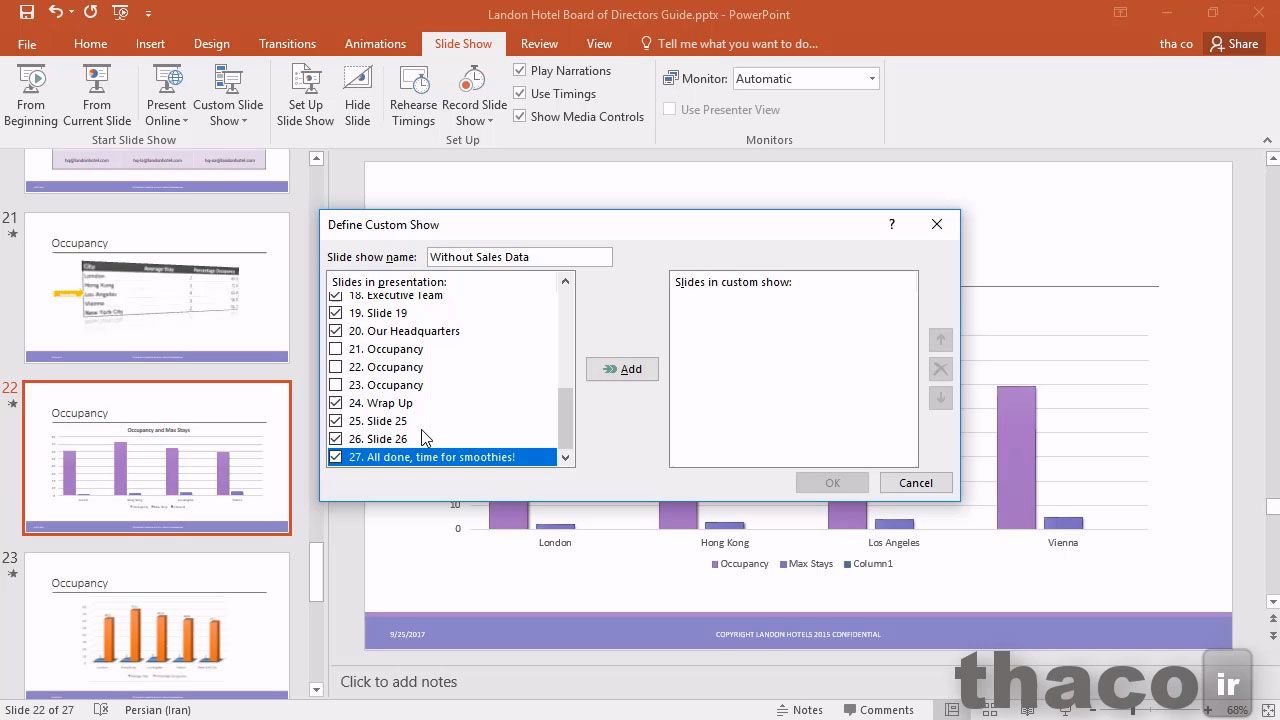Toggle Play Narrations checkbox
Screen dimensions: 1280x720
click(x=520, y=70)
